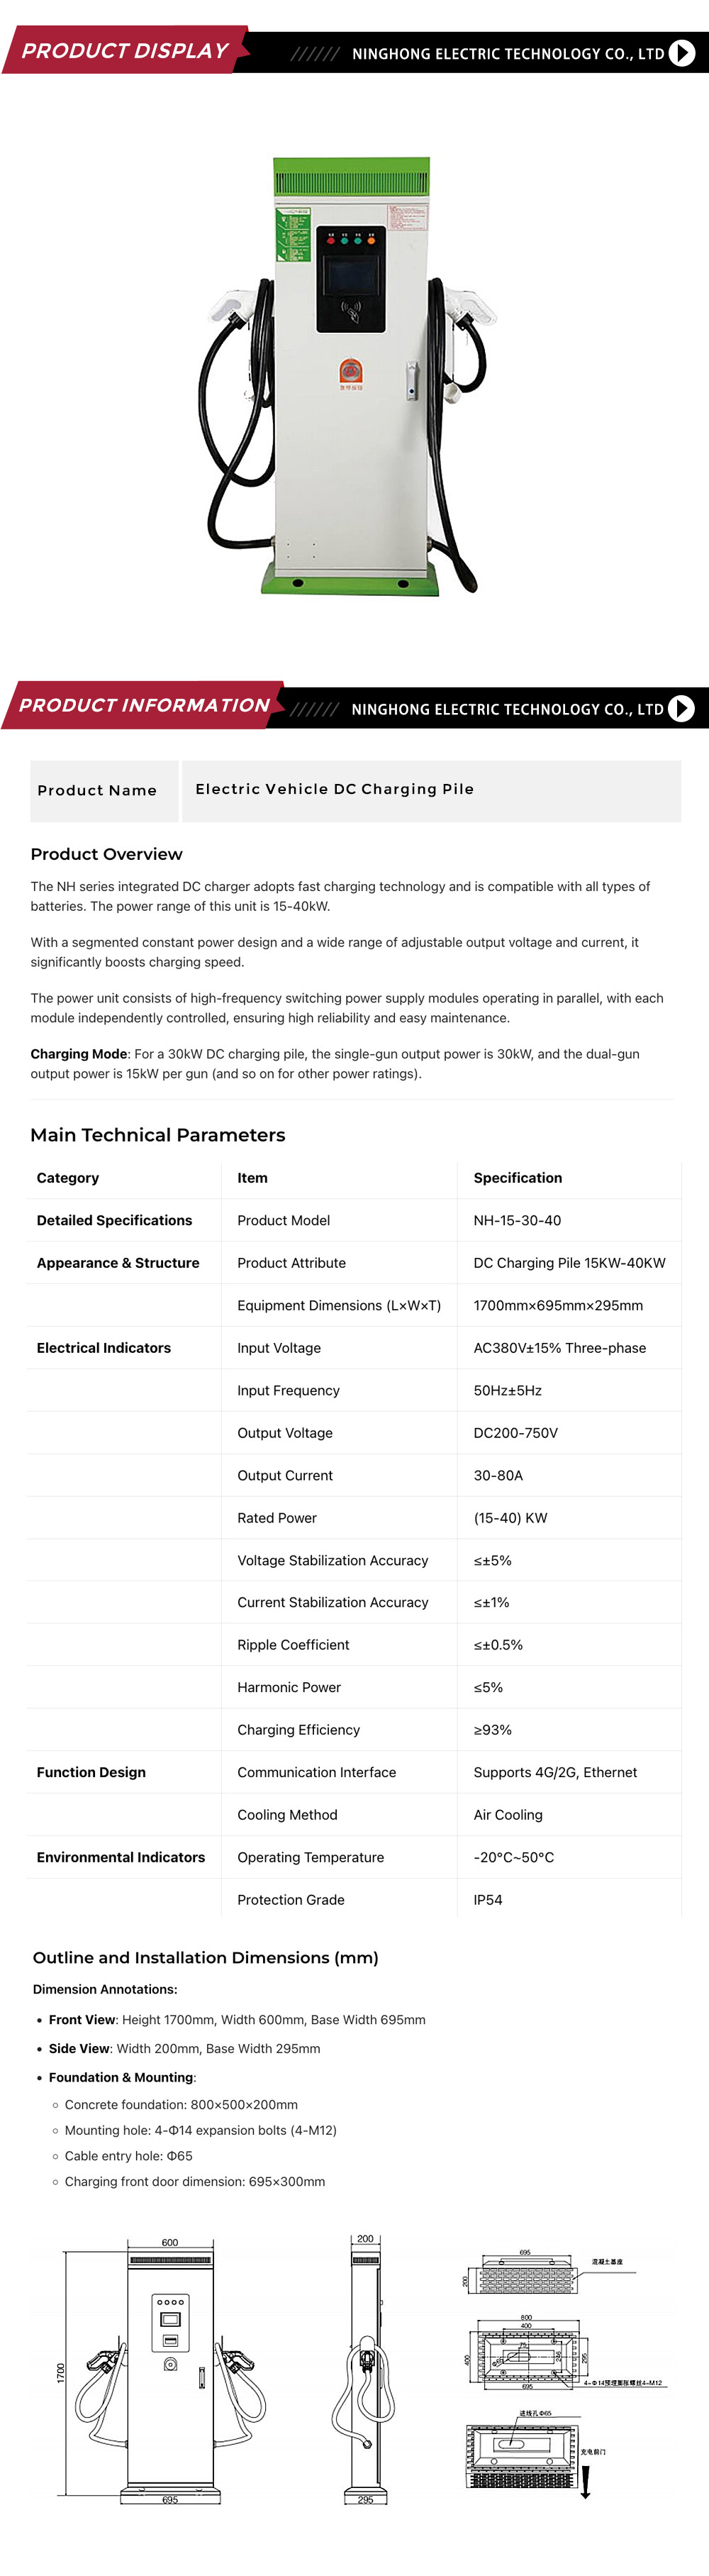Click the Communication Interface item cell
This screenshot has height=2576, width=709.
(x=316, y=1772)
